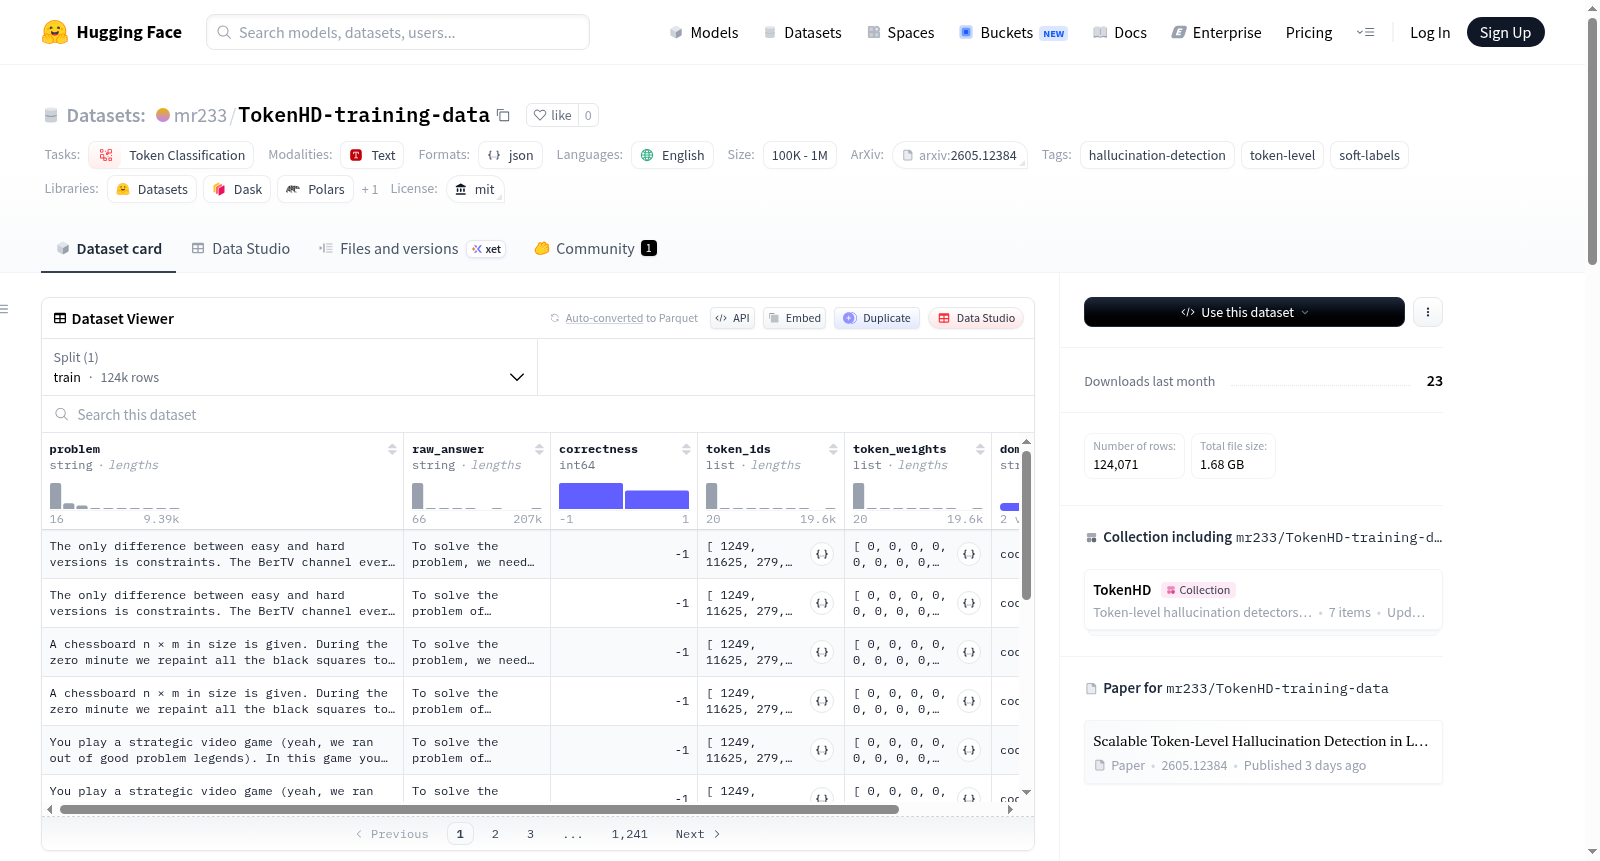Sort the token_weights column
1600x861 pixels.
coord(980,450)
